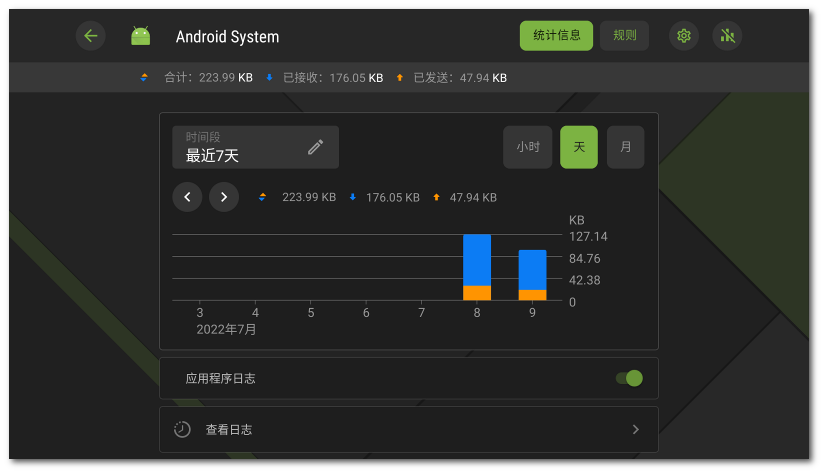Click the bar for day 9
This screenshot has height=474, width=824.
[532, 275]
